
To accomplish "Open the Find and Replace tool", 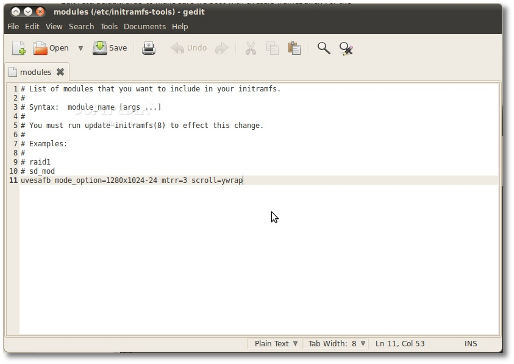I will coord(346,48).
